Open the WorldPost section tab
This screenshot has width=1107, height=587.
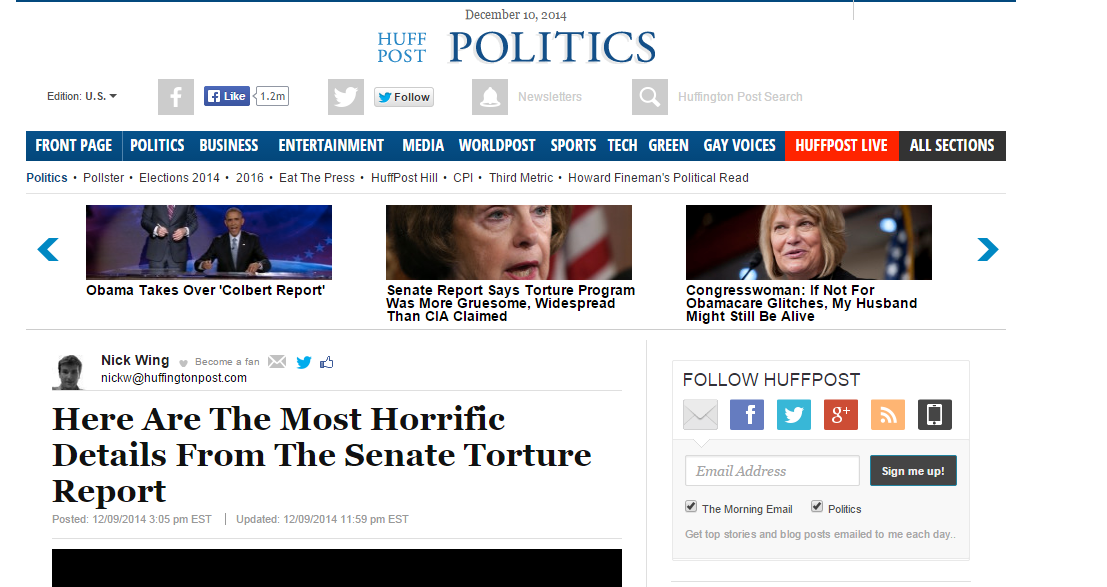tap(497, 146)
